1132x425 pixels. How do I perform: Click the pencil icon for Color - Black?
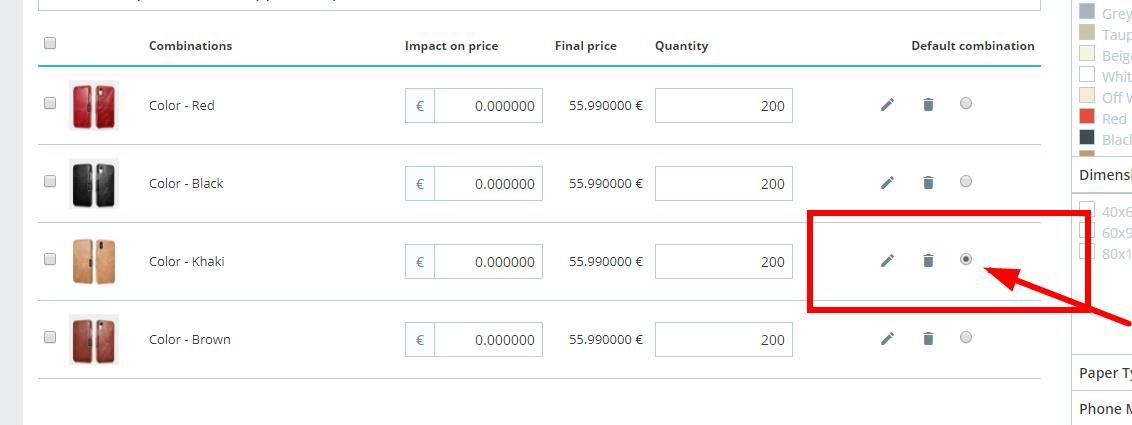[x=887, y=182]
